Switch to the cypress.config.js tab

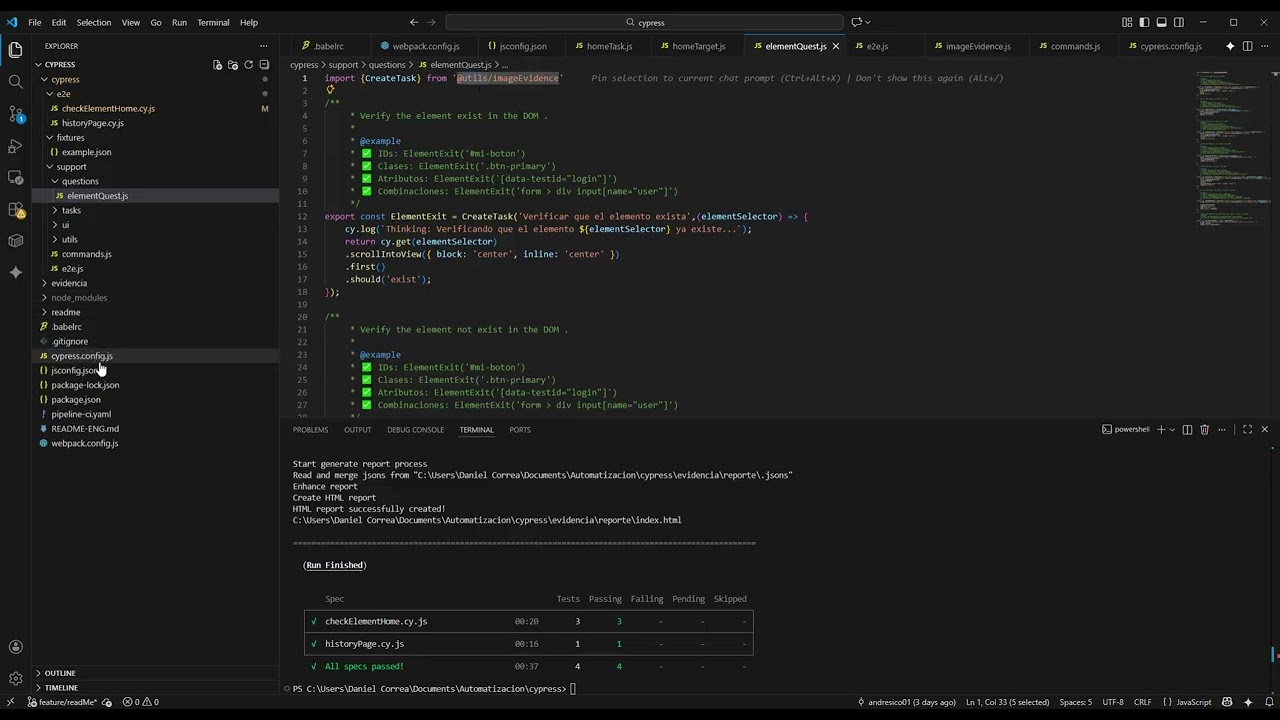tap(1170, 46)
